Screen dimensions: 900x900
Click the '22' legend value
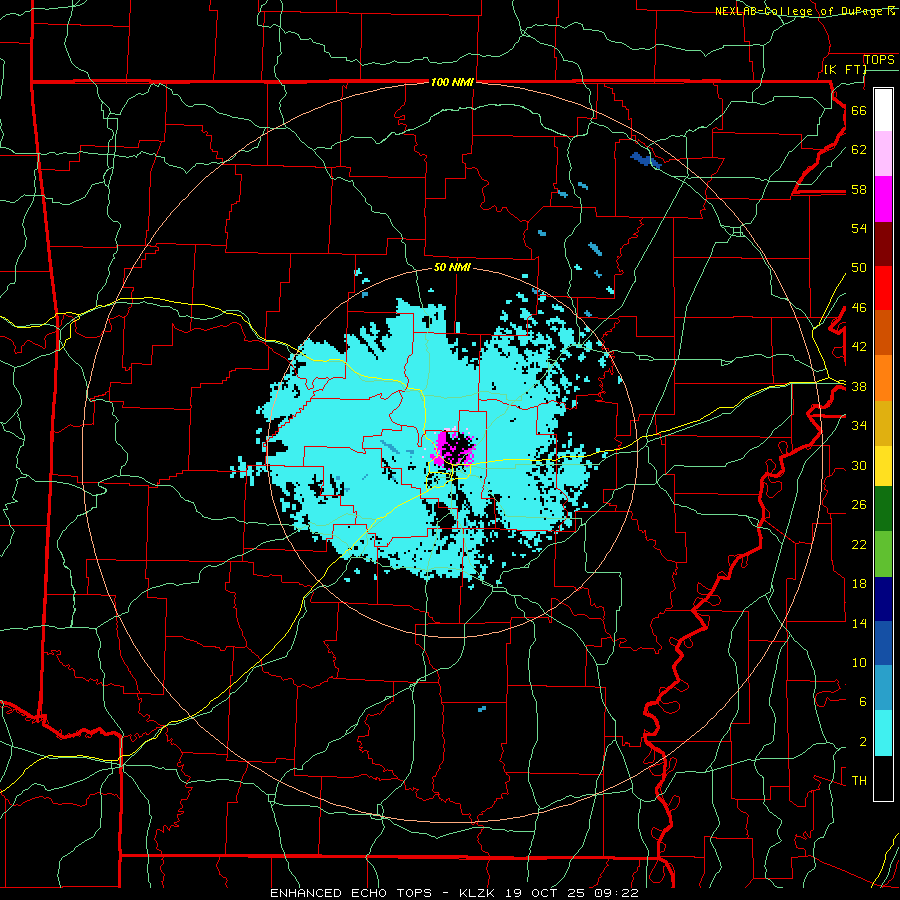click(859, 545)
